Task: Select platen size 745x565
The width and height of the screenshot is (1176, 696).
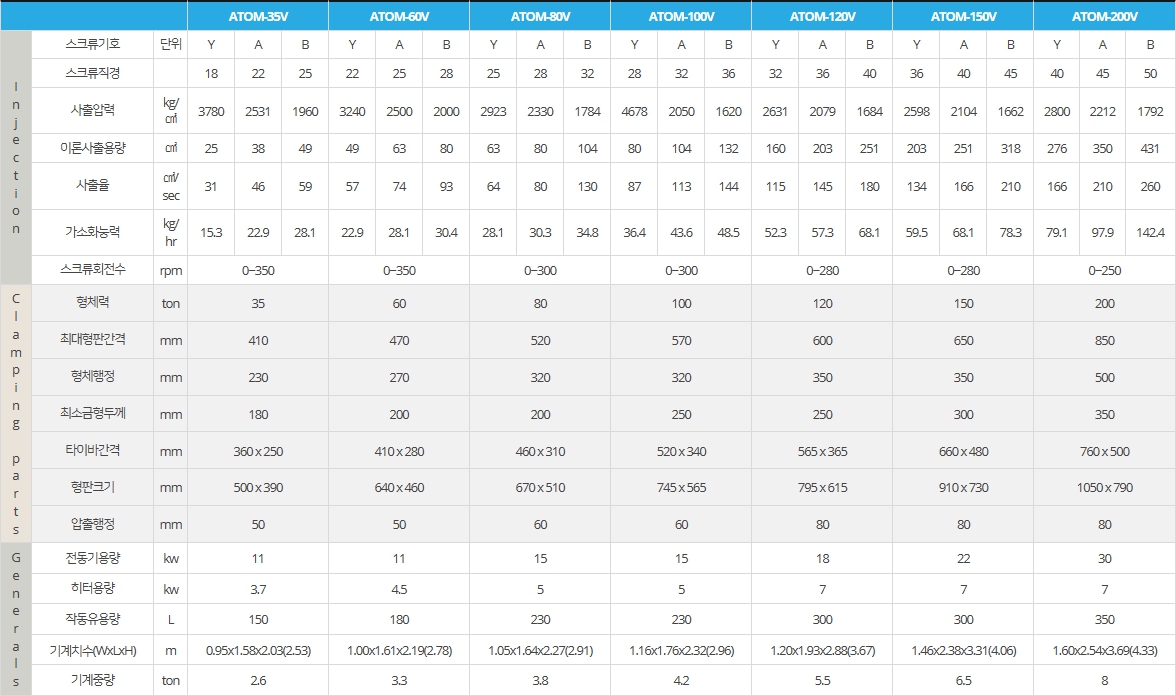Action: (681, 488)
